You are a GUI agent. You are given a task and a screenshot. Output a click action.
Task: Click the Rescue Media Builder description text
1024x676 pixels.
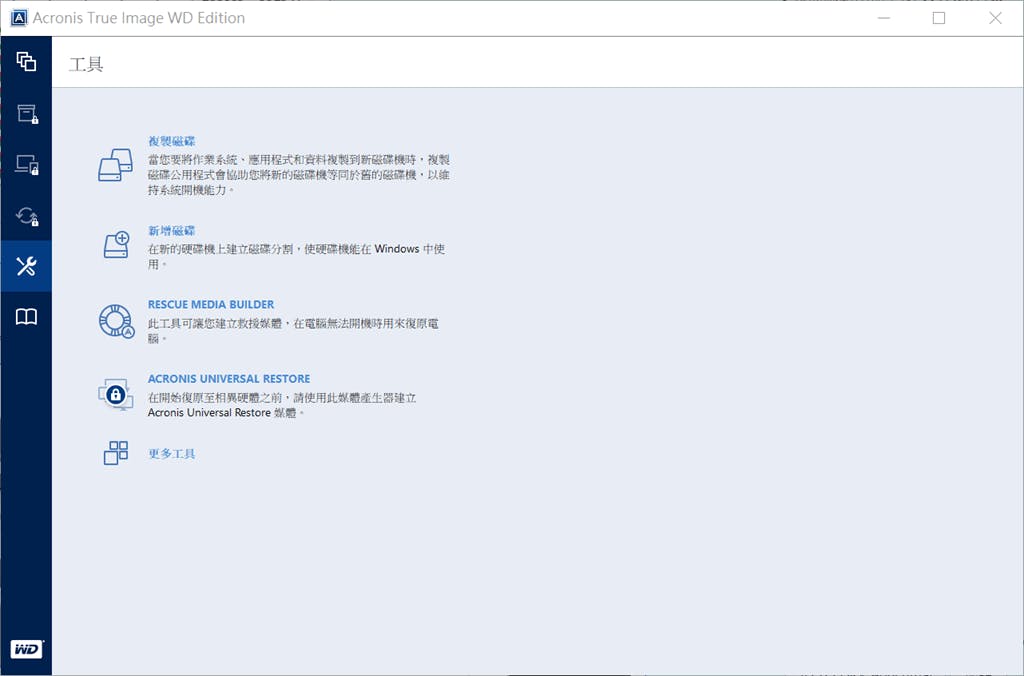pyautogui.click(x=293, y=331)
